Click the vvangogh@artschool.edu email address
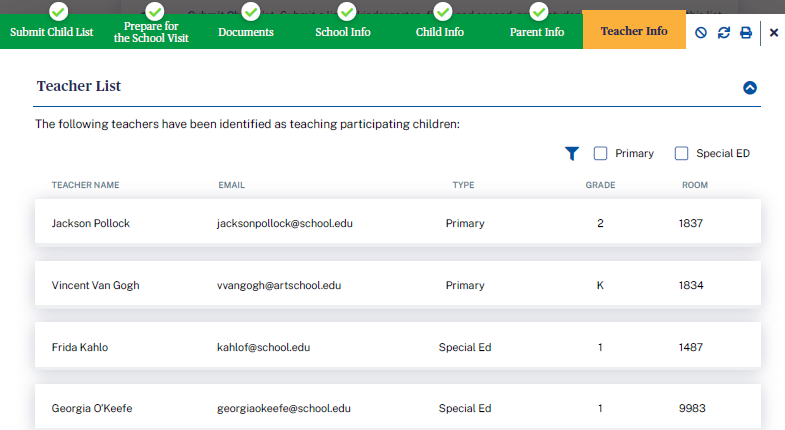 279,285
